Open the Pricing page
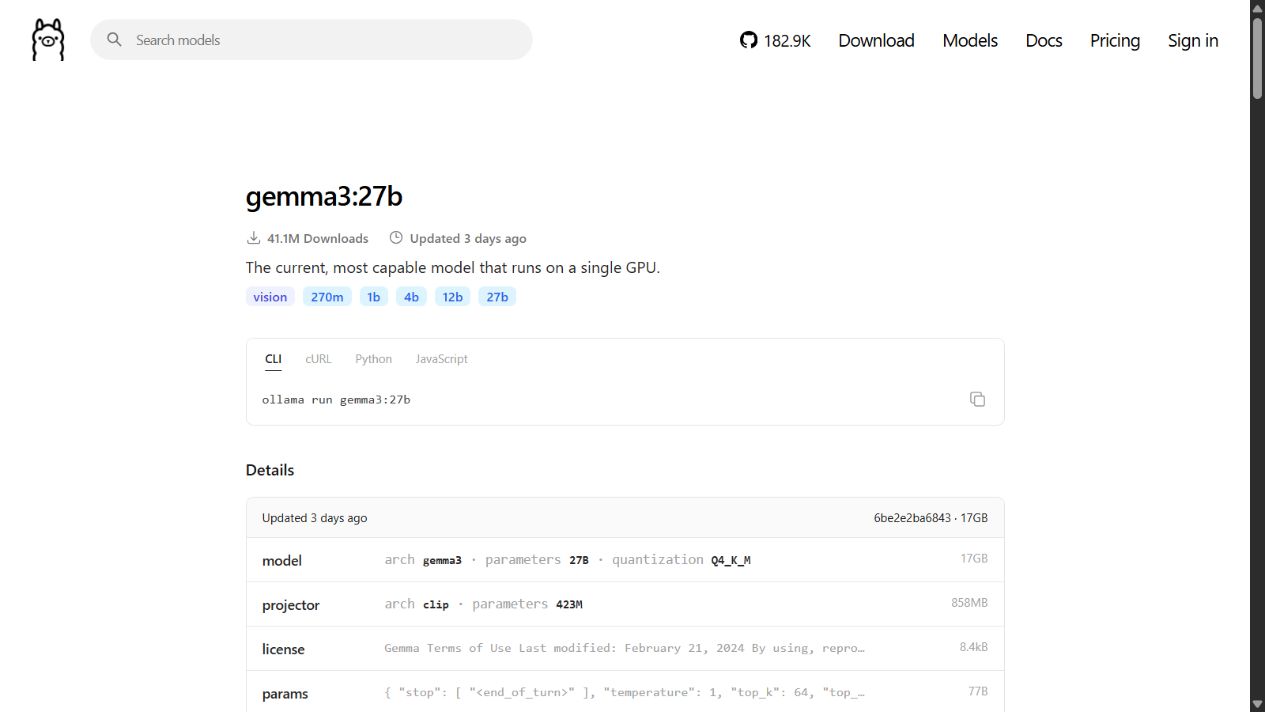 pyautogui.click(x=1115, y=40)
